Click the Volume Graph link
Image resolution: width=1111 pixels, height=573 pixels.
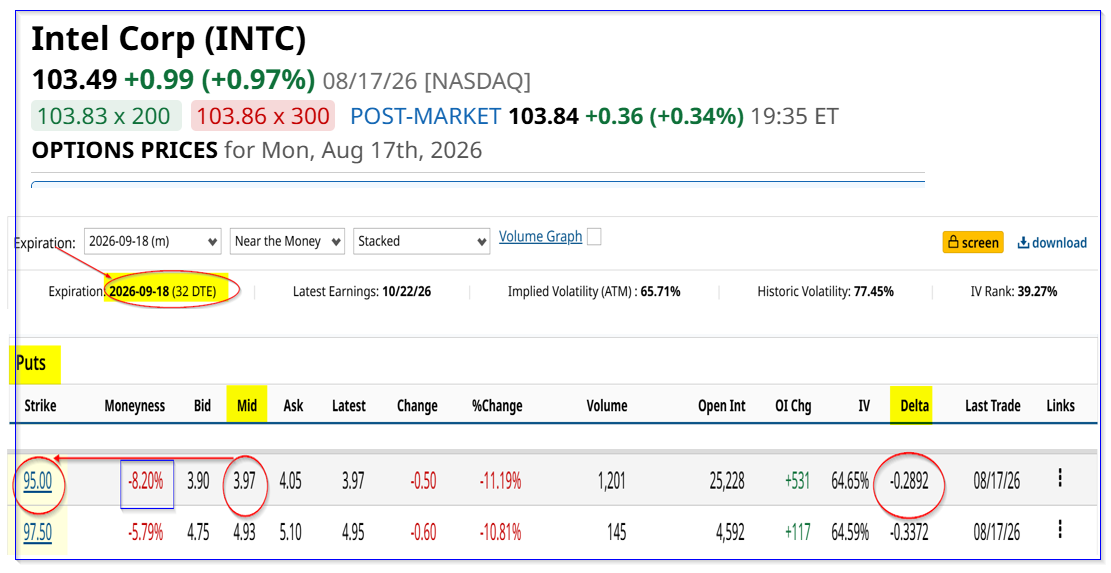click(x=541, y=237)
